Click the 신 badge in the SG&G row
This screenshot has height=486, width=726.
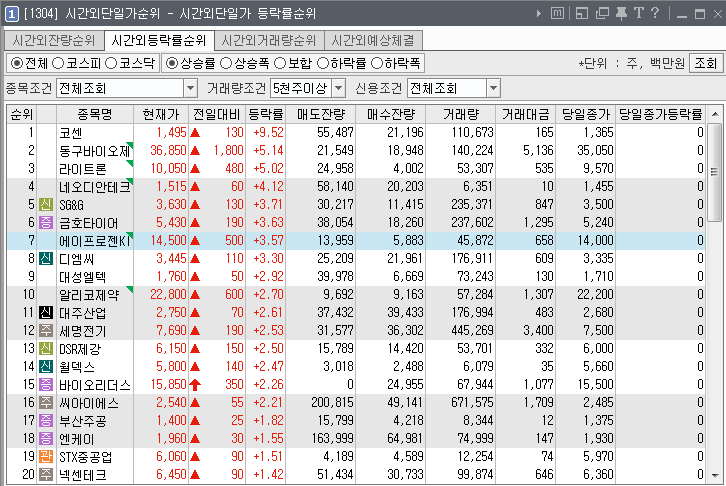(x=45, y=205)
